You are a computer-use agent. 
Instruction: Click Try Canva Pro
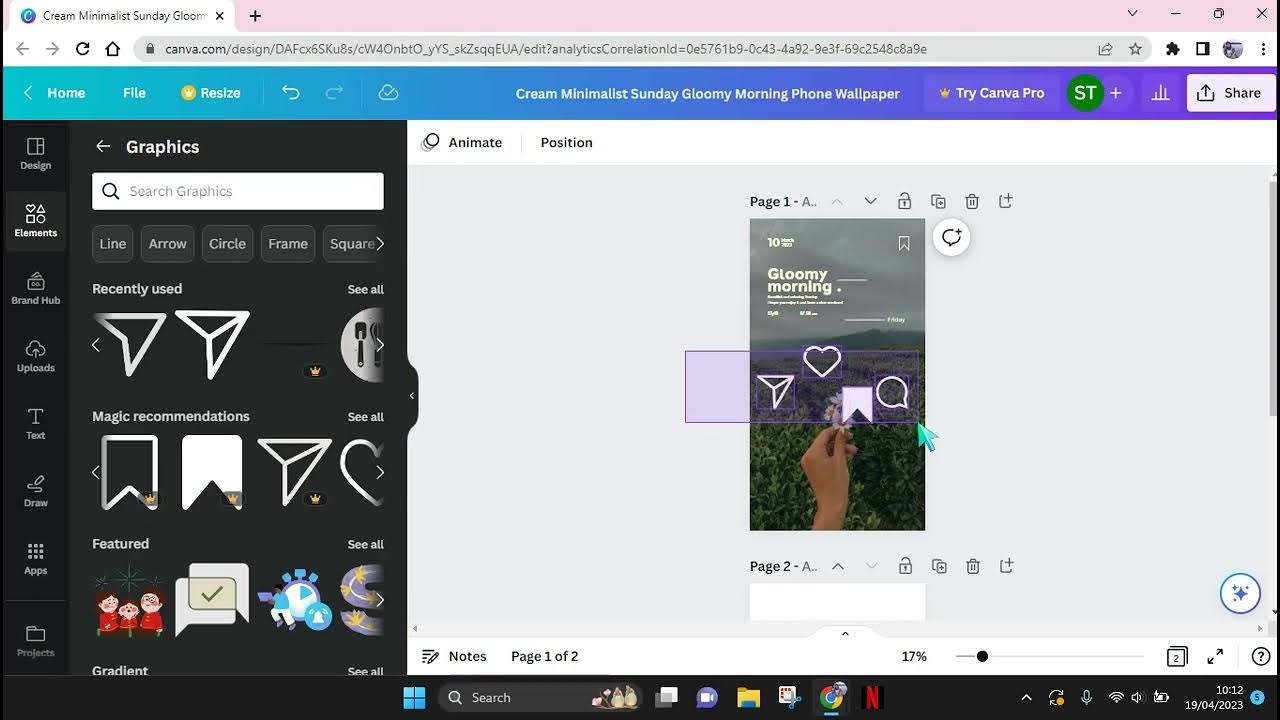coord(991,93)
